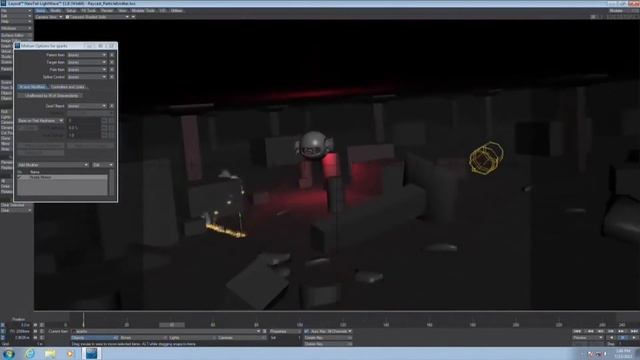Open the File dropdown menu
This screenshot has width=640, height=360.
[16, 11]
